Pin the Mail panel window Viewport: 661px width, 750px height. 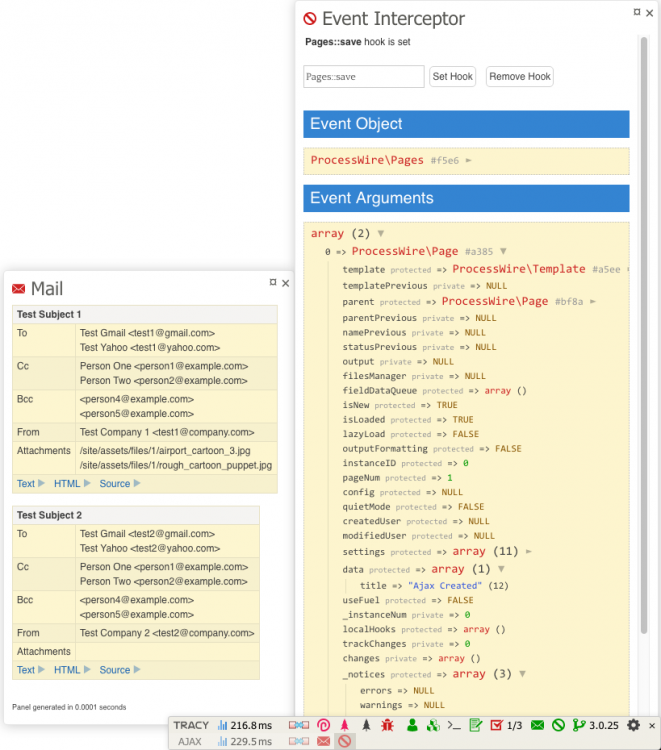point(273,282)
